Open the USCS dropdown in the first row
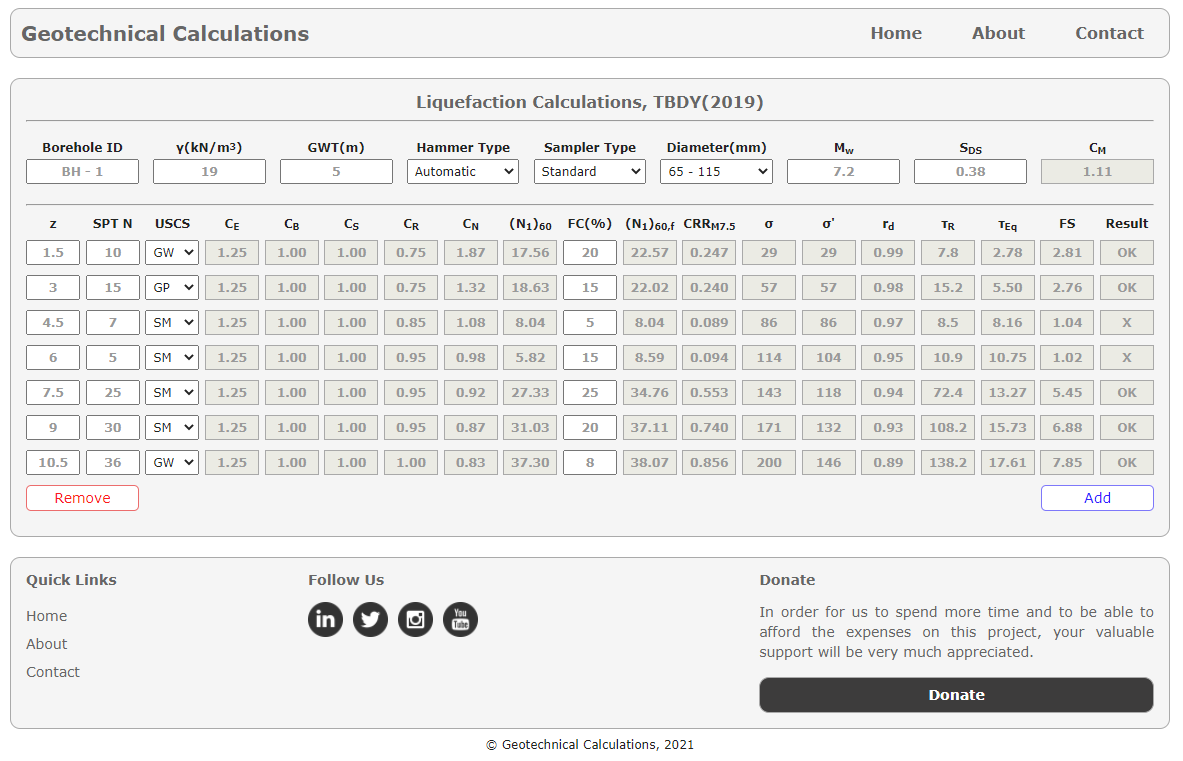The image size is (1183, 761). point(172,252)
